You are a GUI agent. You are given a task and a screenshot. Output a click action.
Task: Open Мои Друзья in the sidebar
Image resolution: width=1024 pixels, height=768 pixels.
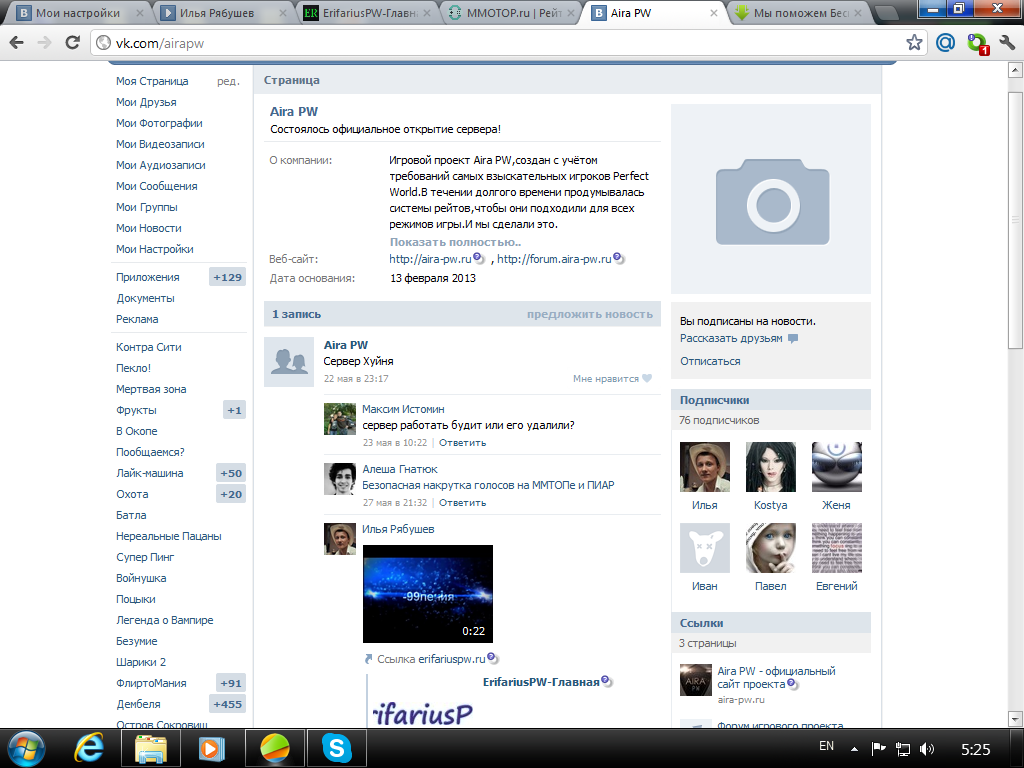[x=146, y=102]
